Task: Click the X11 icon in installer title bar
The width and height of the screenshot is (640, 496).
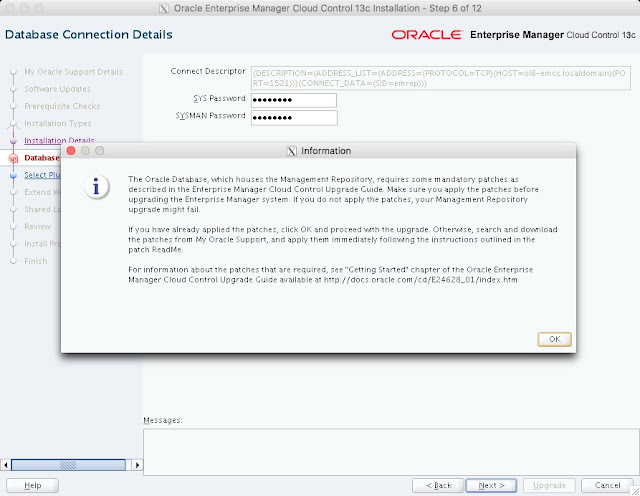Action: pos(164,9)
